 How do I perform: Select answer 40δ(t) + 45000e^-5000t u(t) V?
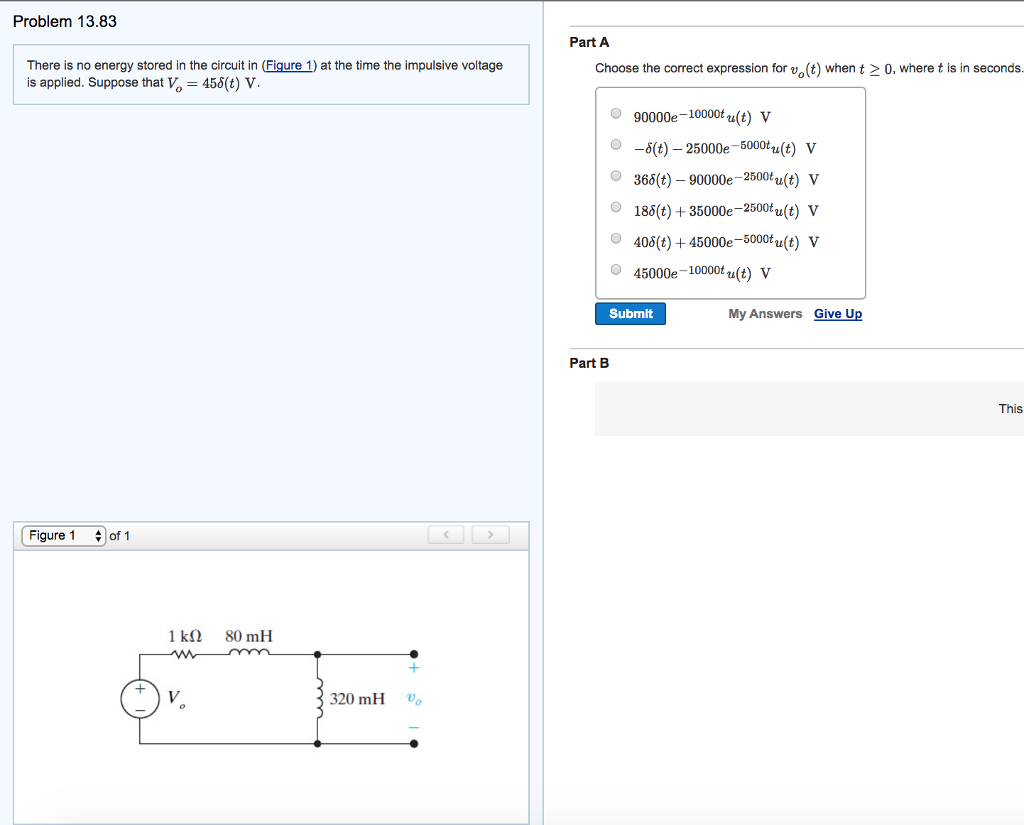click(x=616, y=237)
